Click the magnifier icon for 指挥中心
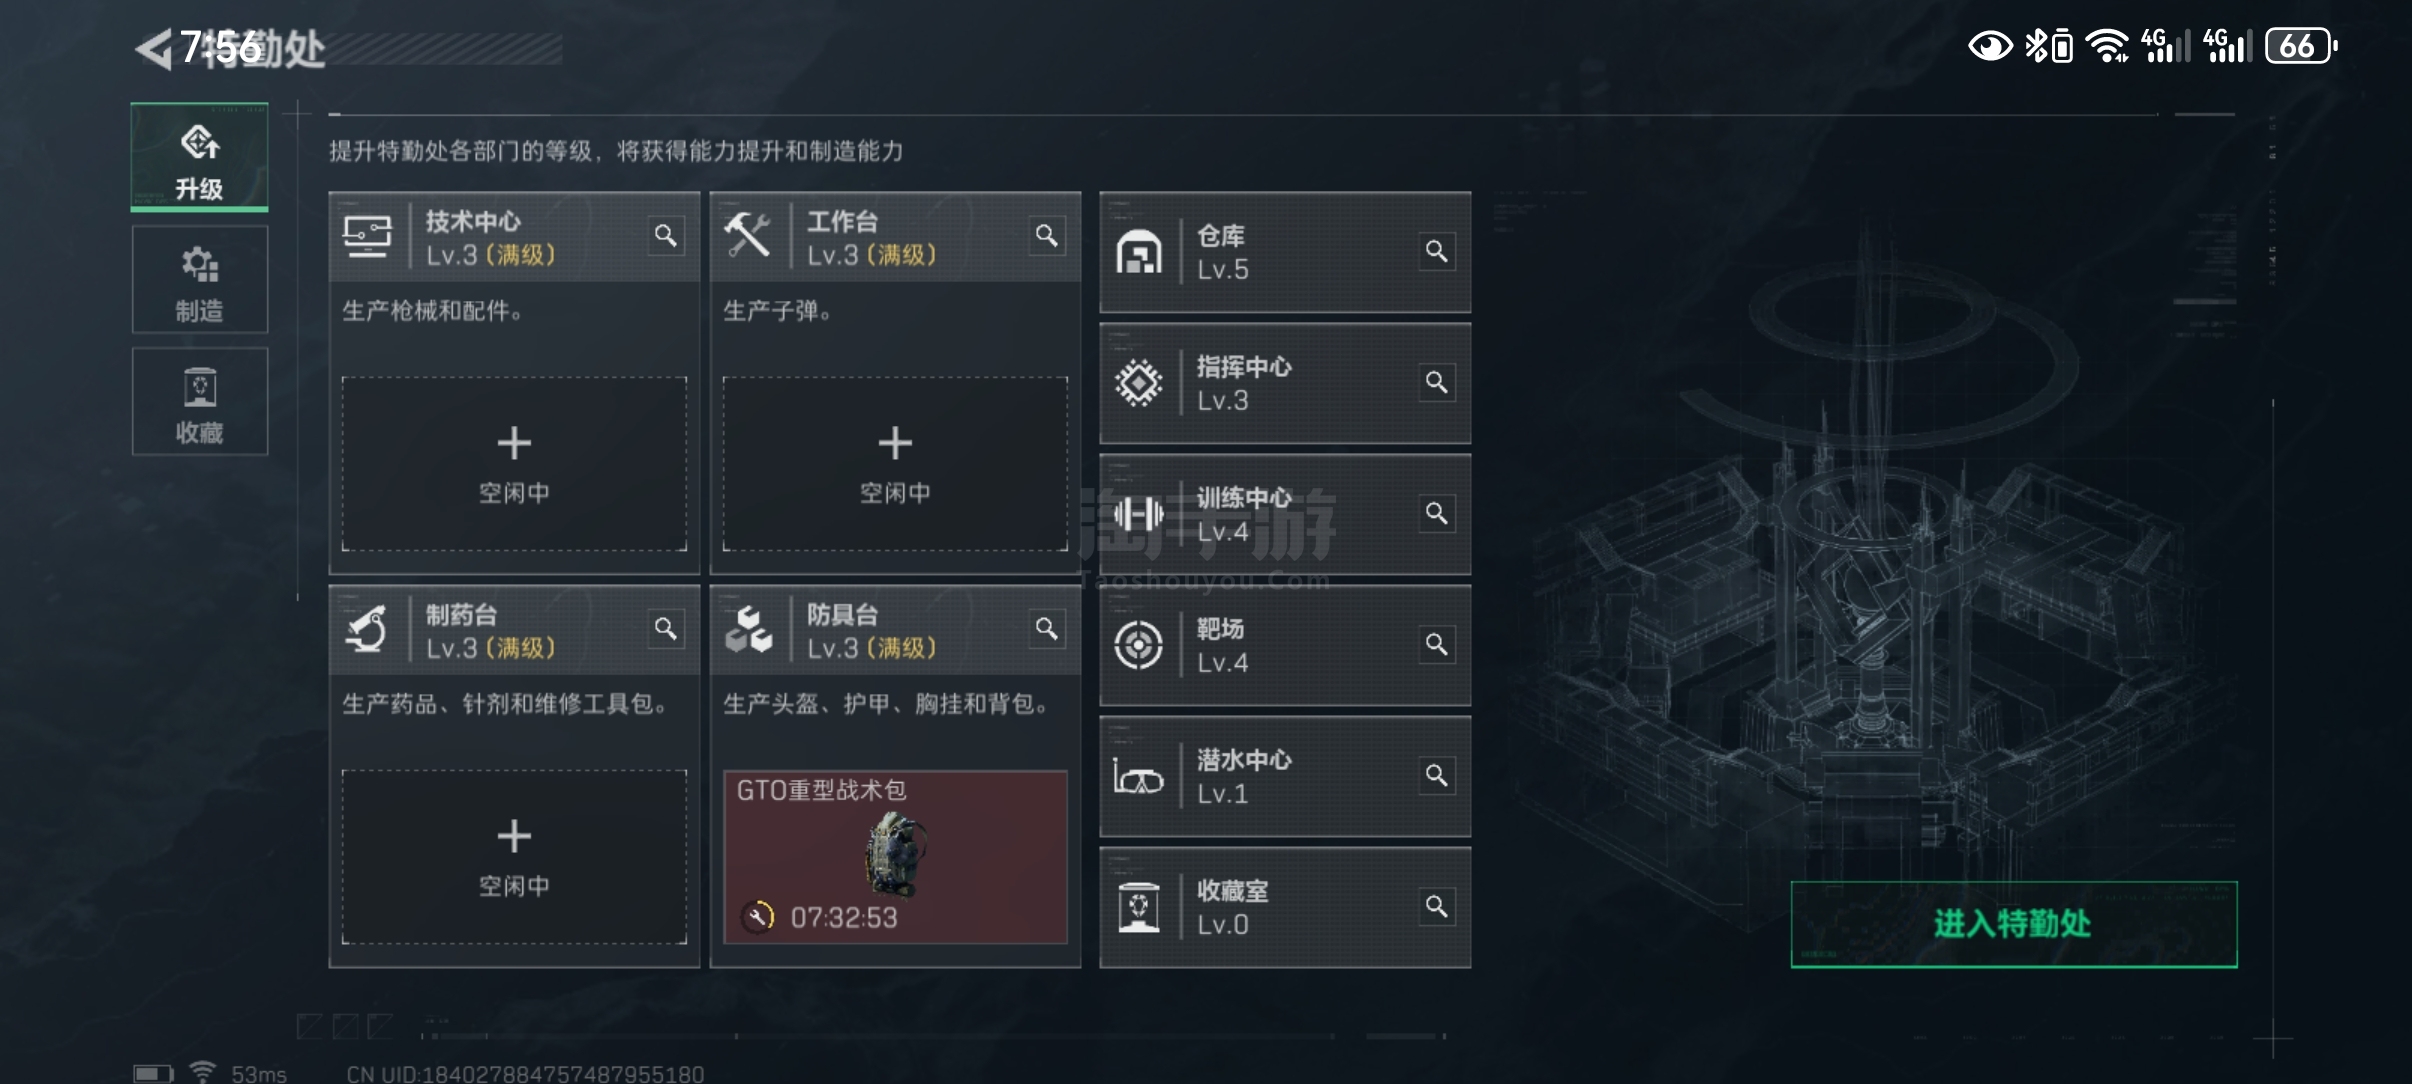The width and height of the screenshot is (2412, 1084). [1437, 382]
